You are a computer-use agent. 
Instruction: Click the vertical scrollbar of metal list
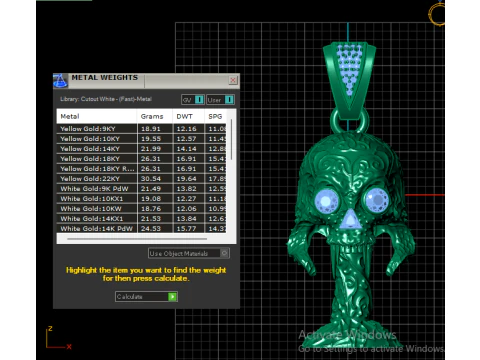(x=231, y=140)
